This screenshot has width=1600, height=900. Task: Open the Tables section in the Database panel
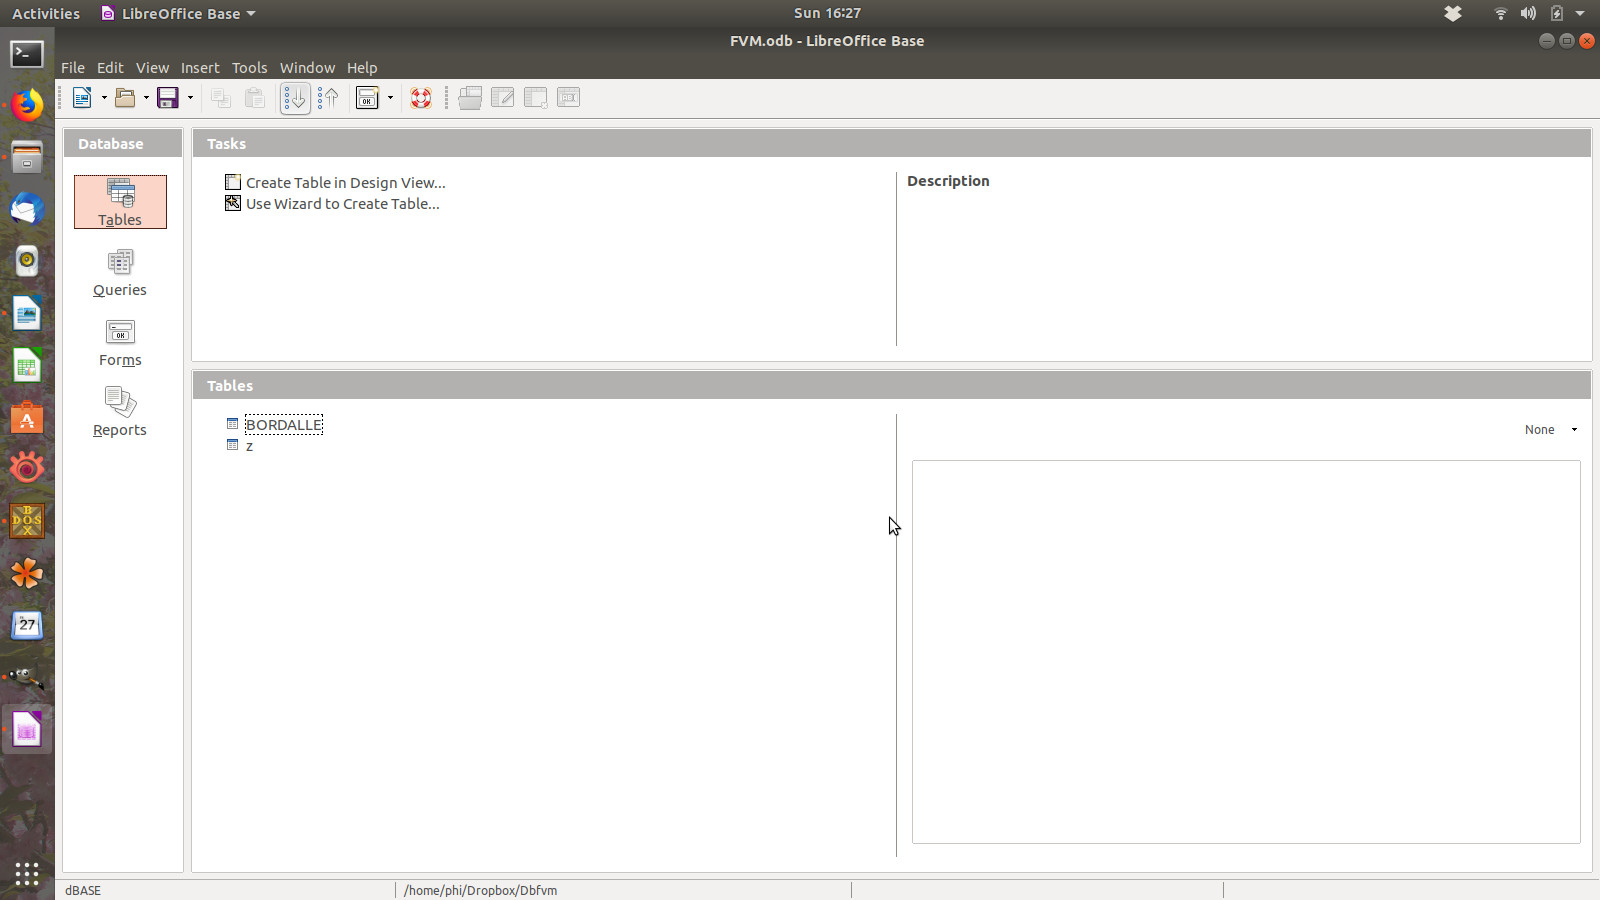120,202
